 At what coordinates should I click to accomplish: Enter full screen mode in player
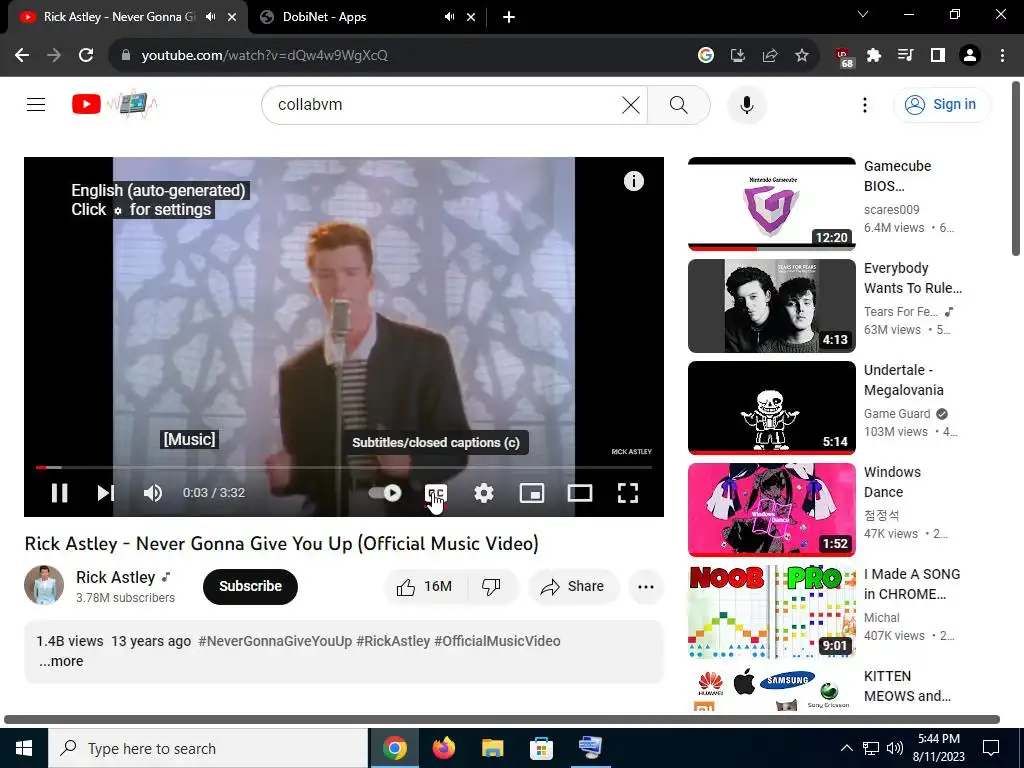(x=628, y=493)
